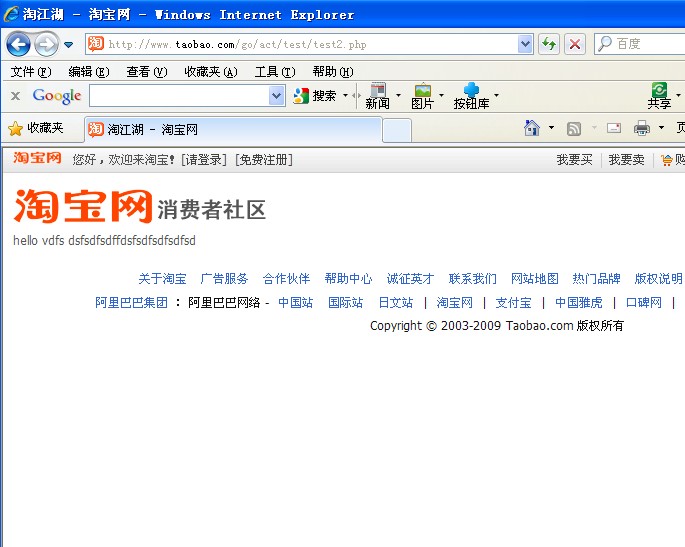Open the 诚征英才 footer link
Screen dimensions: 685x547
(410, 279)
